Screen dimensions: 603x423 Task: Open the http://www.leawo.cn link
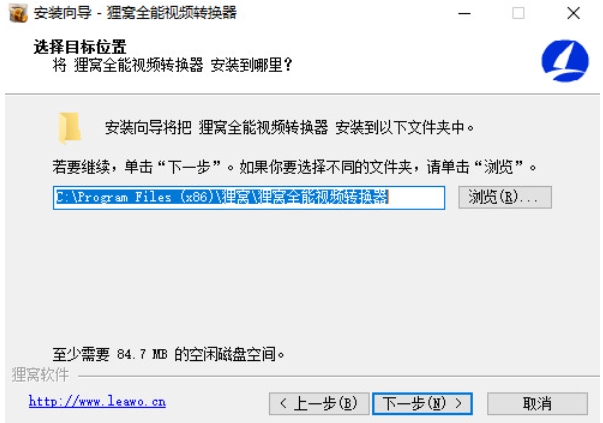pos(97,401)
